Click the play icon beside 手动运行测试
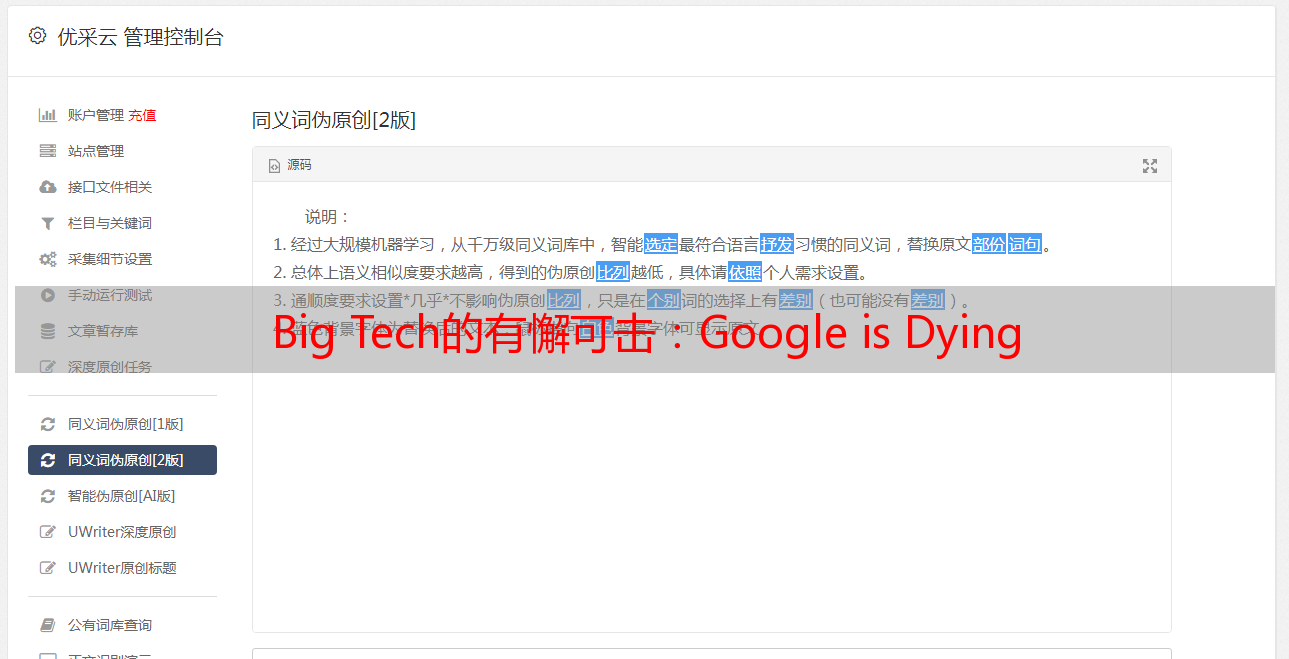Screen dimensions: 1289x659 coord(47,295)
